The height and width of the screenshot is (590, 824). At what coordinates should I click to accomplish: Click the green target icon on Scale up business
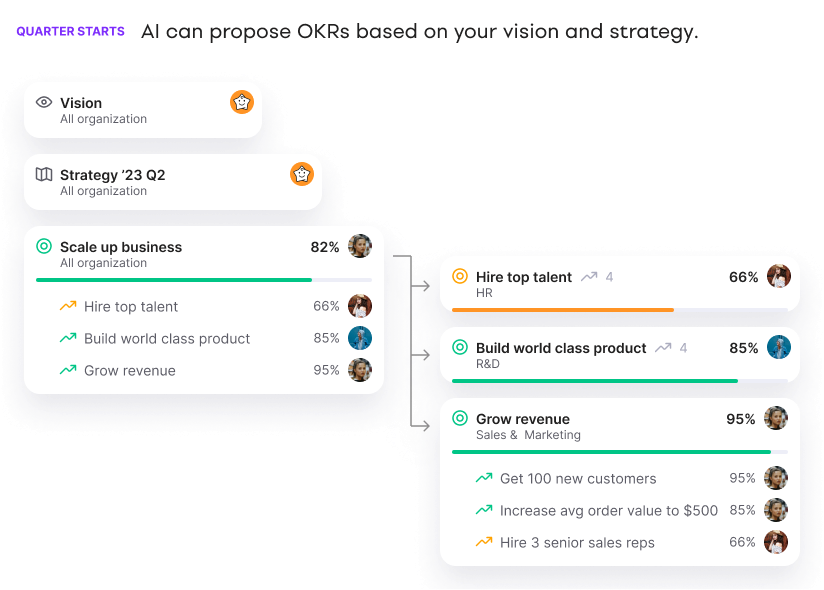pyautogui.click(x=44, y=246)
